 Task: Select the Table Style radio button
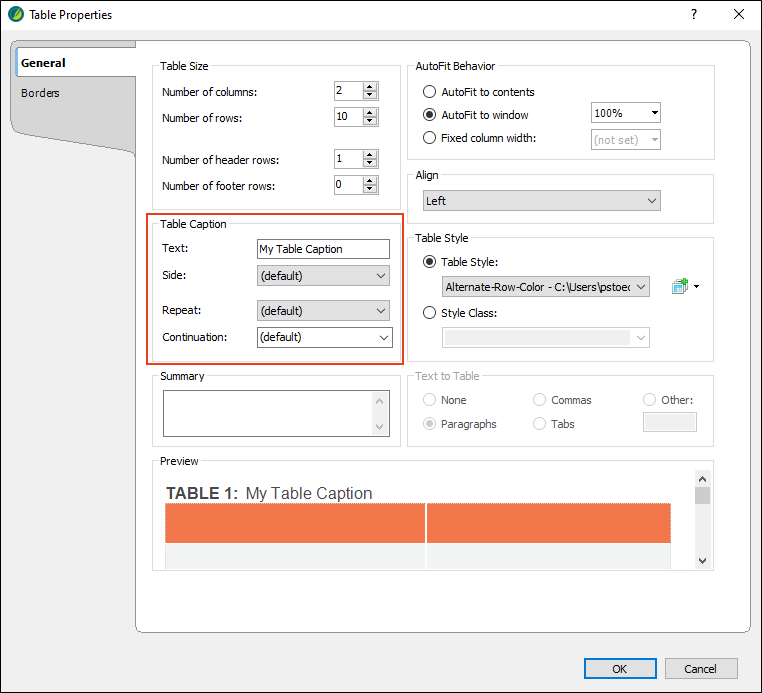pyautogui.click(x=429, y=262)
